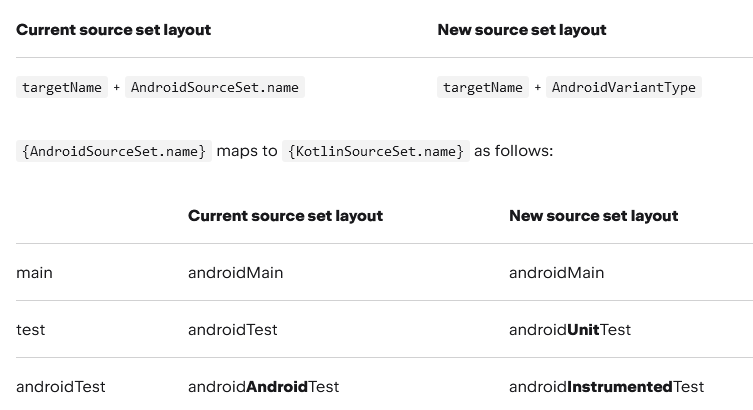Click the AndroidVariantType code snippet
The width and height of the screenshot is (753, 410).
[x=624, y=87]
